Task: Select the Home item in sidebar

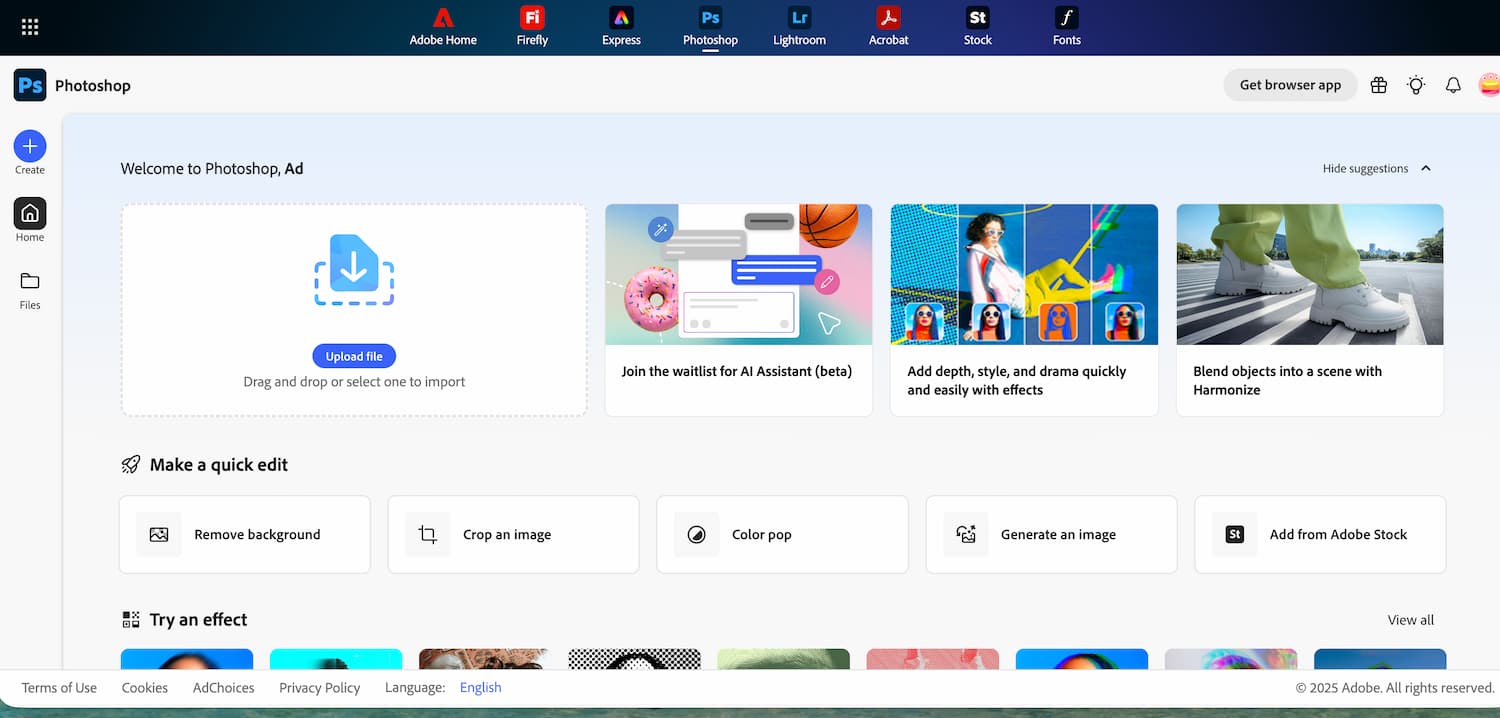Action: point(30,220)
